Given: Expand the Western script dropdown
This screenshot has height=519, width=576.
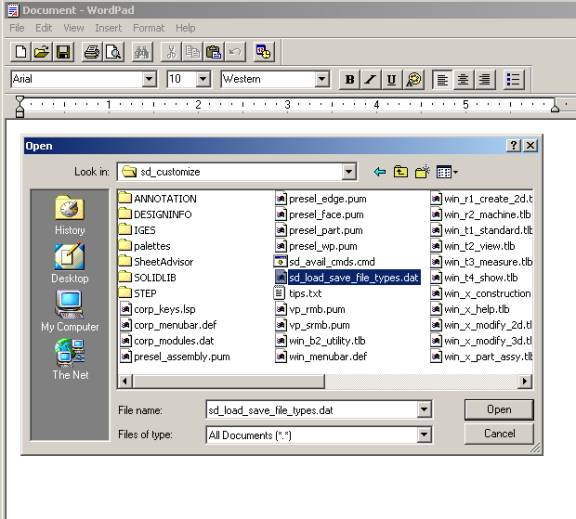Looking at the screenshot, I should (322, 79).
